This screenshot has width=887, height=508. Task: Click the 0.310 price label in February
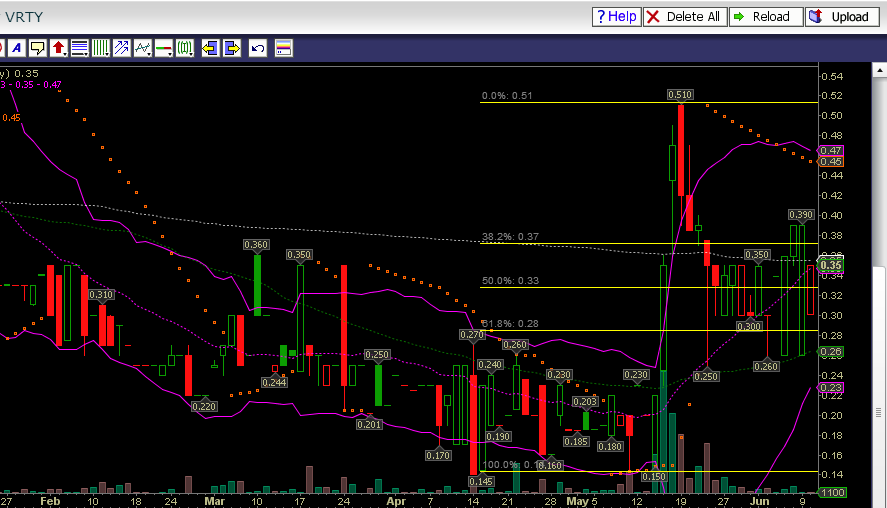pos(101,295)
